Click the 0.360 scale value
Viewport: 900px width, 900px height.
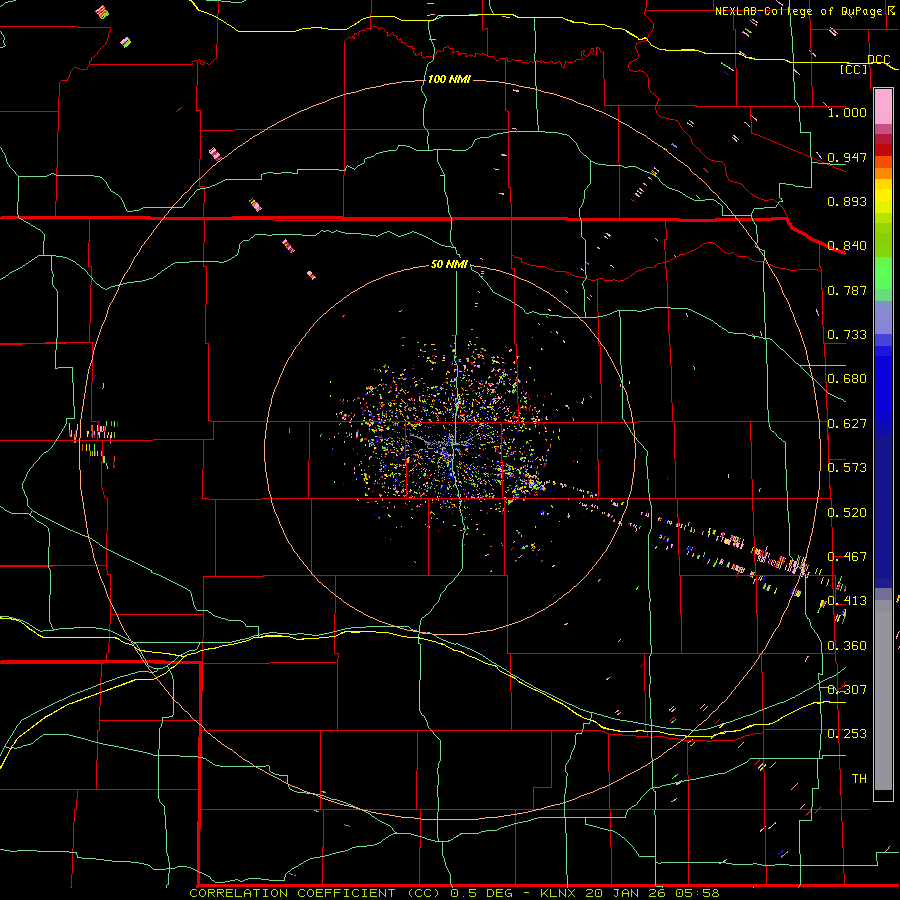click(x=847, y=646)
